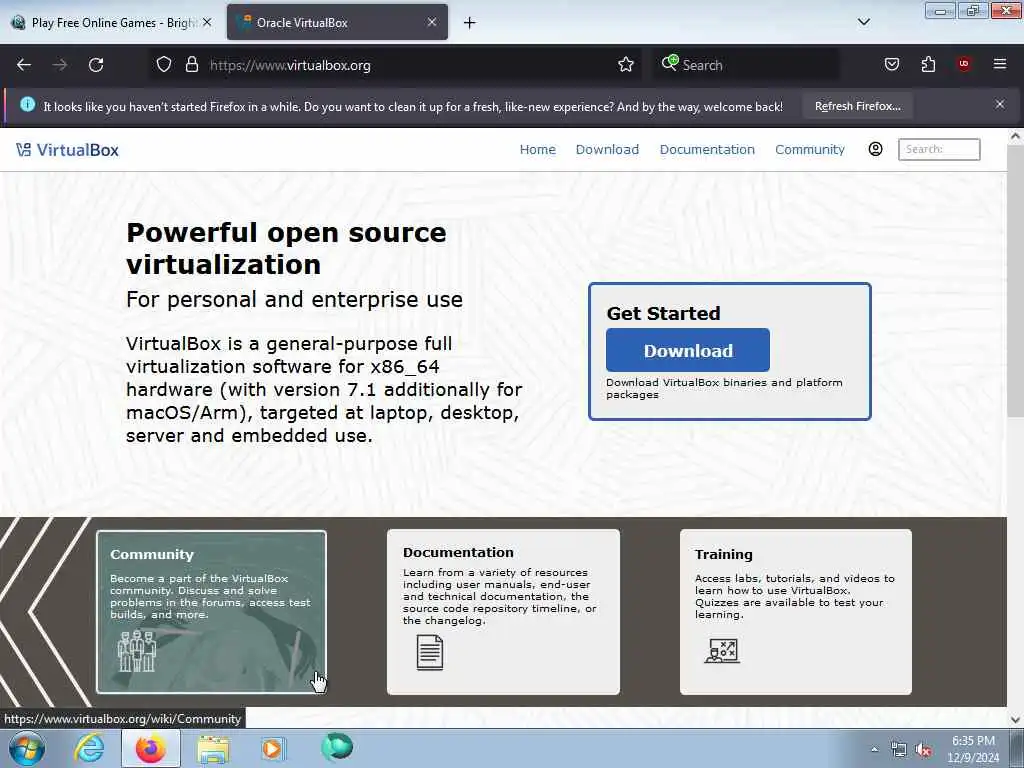
Task: Open a new tab with the plus button
Action: point(470,23)
